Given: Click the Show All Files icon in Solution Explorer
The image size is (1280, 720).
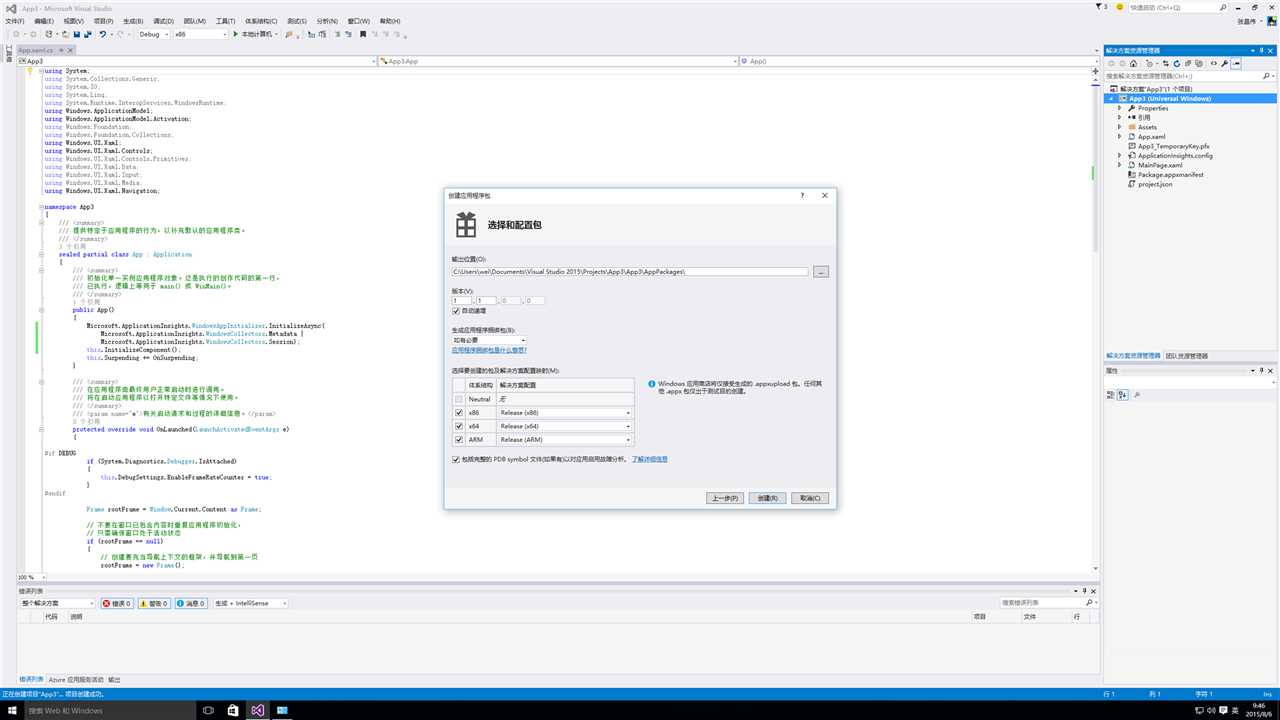Looking at the screenshot, I should point(1199,63).
